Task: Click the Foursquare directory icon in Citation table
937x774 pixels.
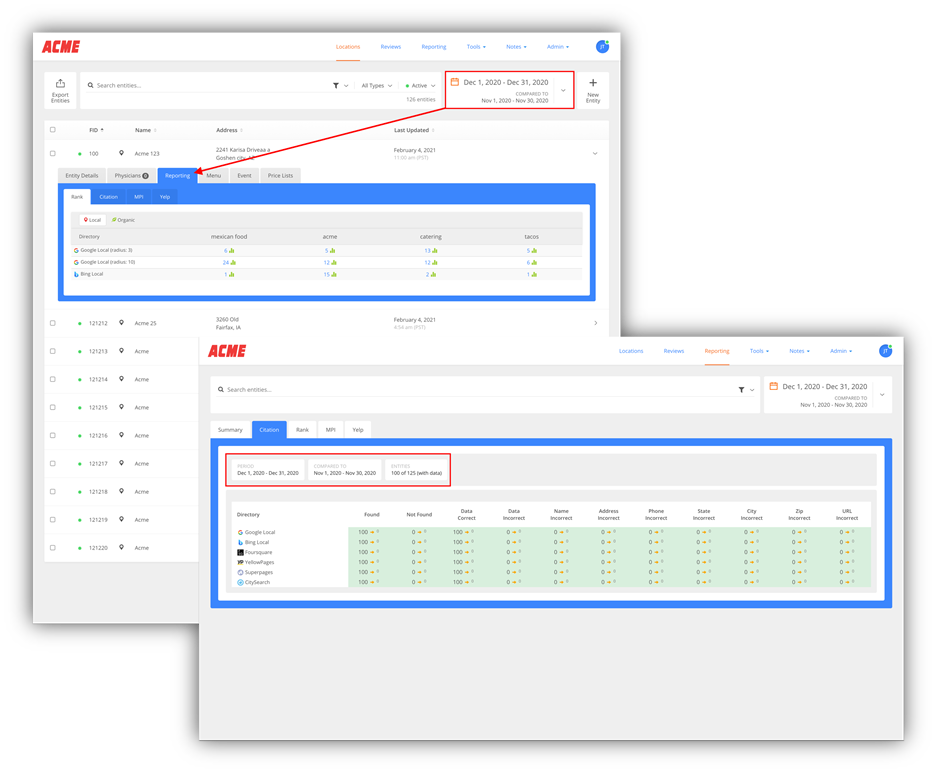Action: [240, 552]
